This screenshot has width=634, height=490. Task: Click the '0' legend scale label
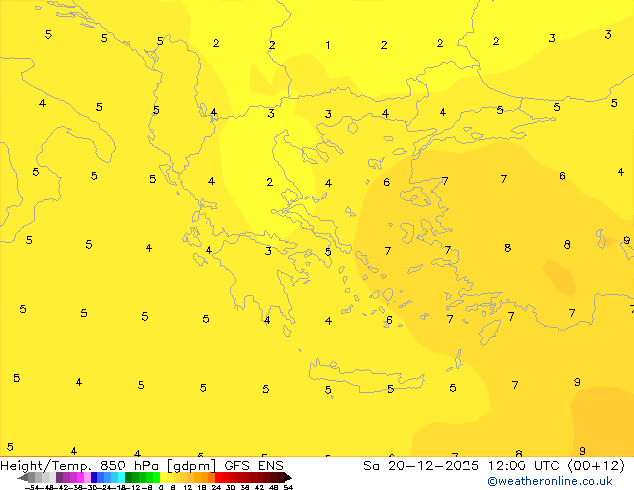pyautogui.click(x=161, y=488)
